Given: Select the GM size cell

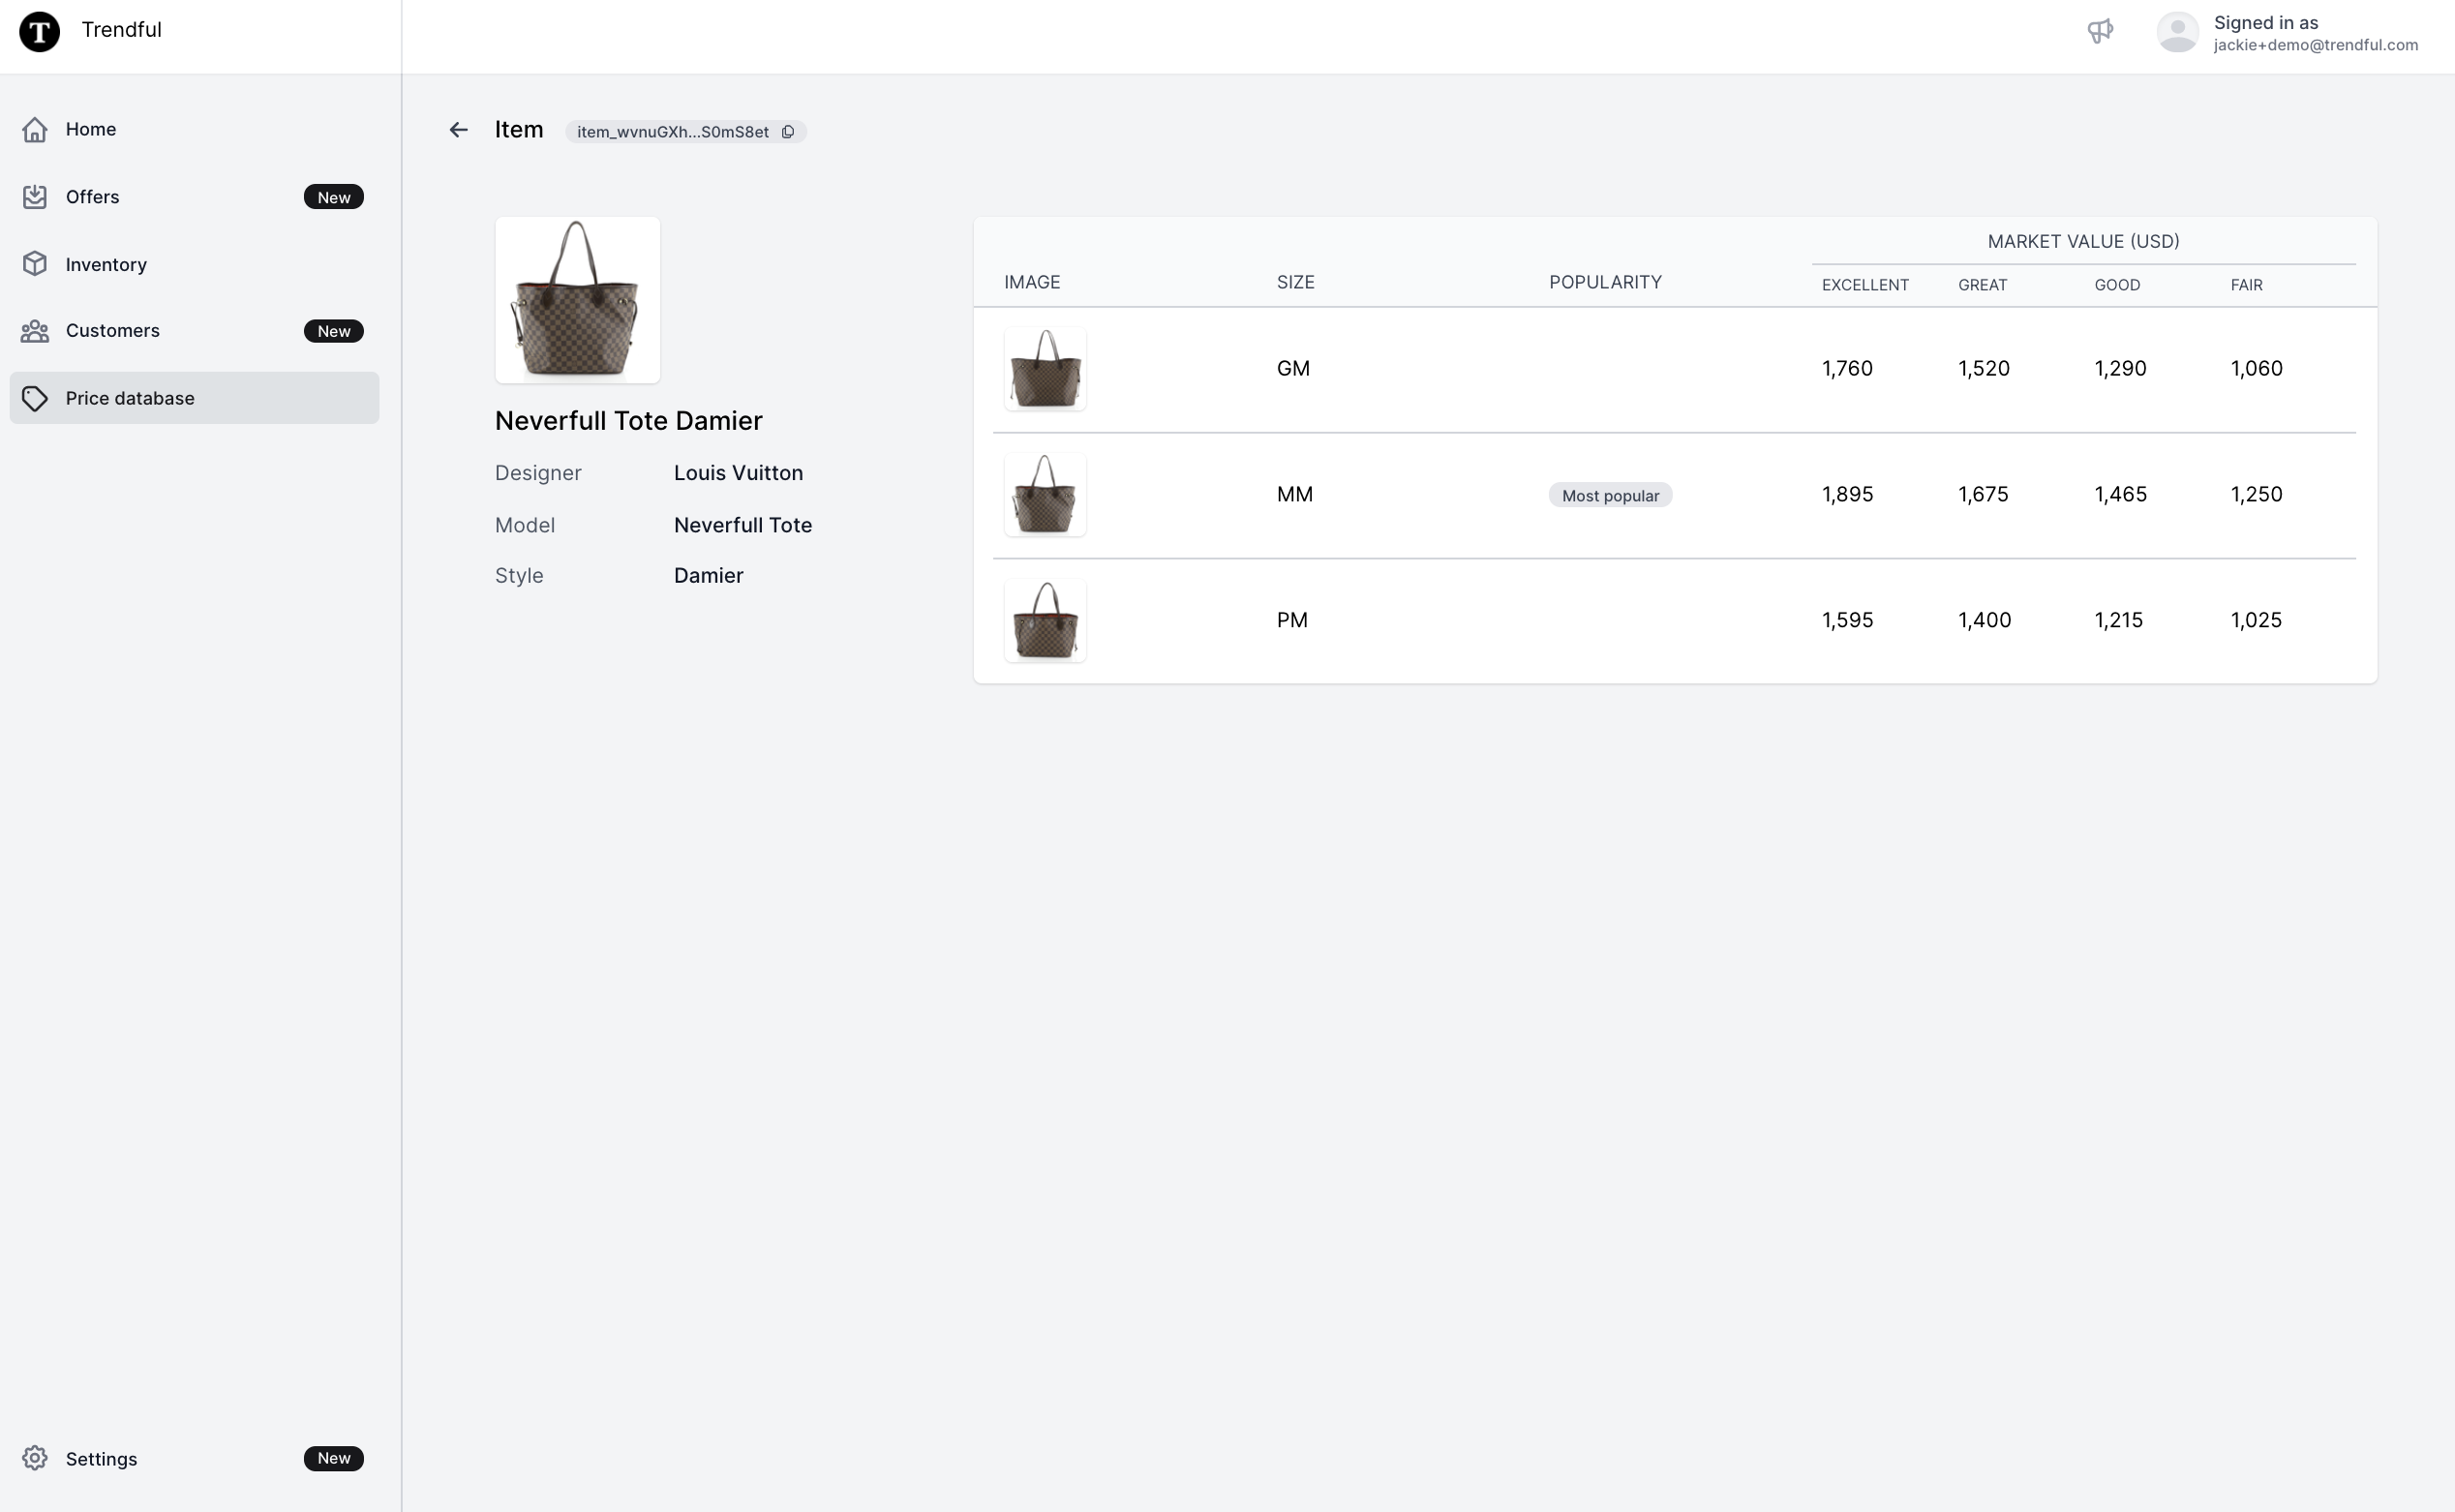Looking at the screenshot, I should [x=1293, y=369].
